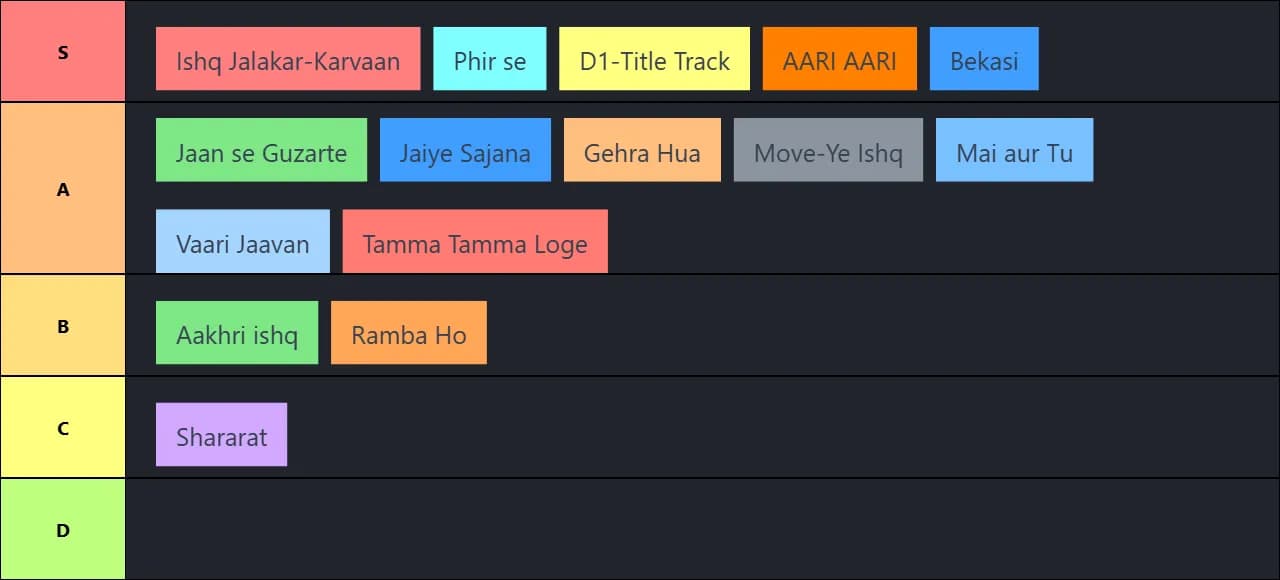Click the empty D tier row
Viewport: 1280px width, 580px height.
click(x=700, y=528)
